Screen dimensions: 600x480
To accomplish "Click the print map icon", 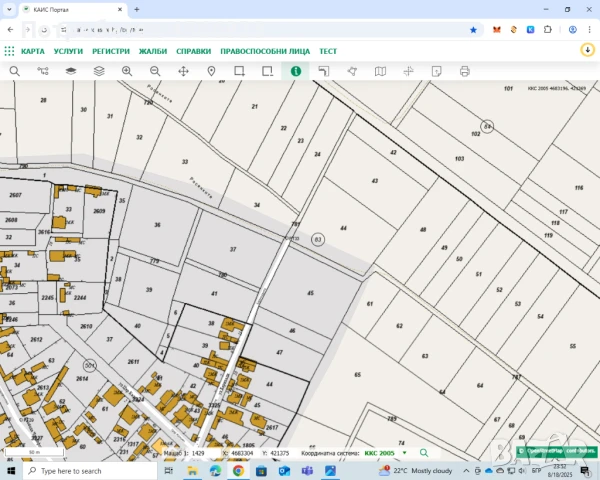I will coord(465,71).
